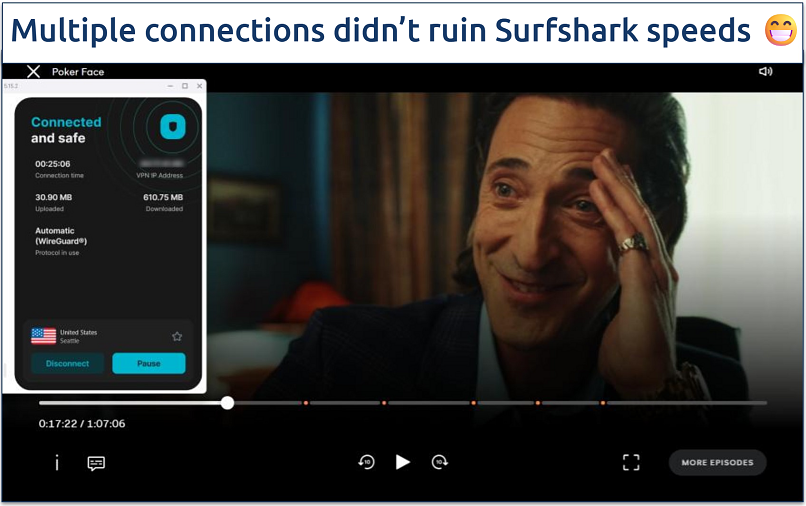Play the video

pos(402,462)
